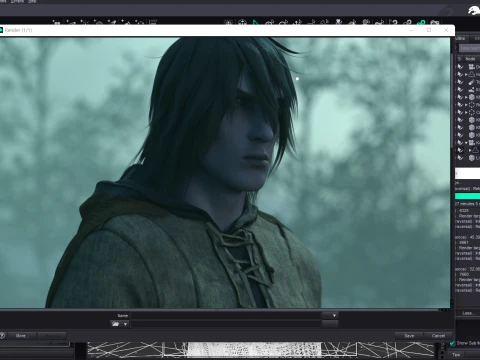
Task: Click the Cancel button in Render dialog
Action: click(x=438, y=336)
